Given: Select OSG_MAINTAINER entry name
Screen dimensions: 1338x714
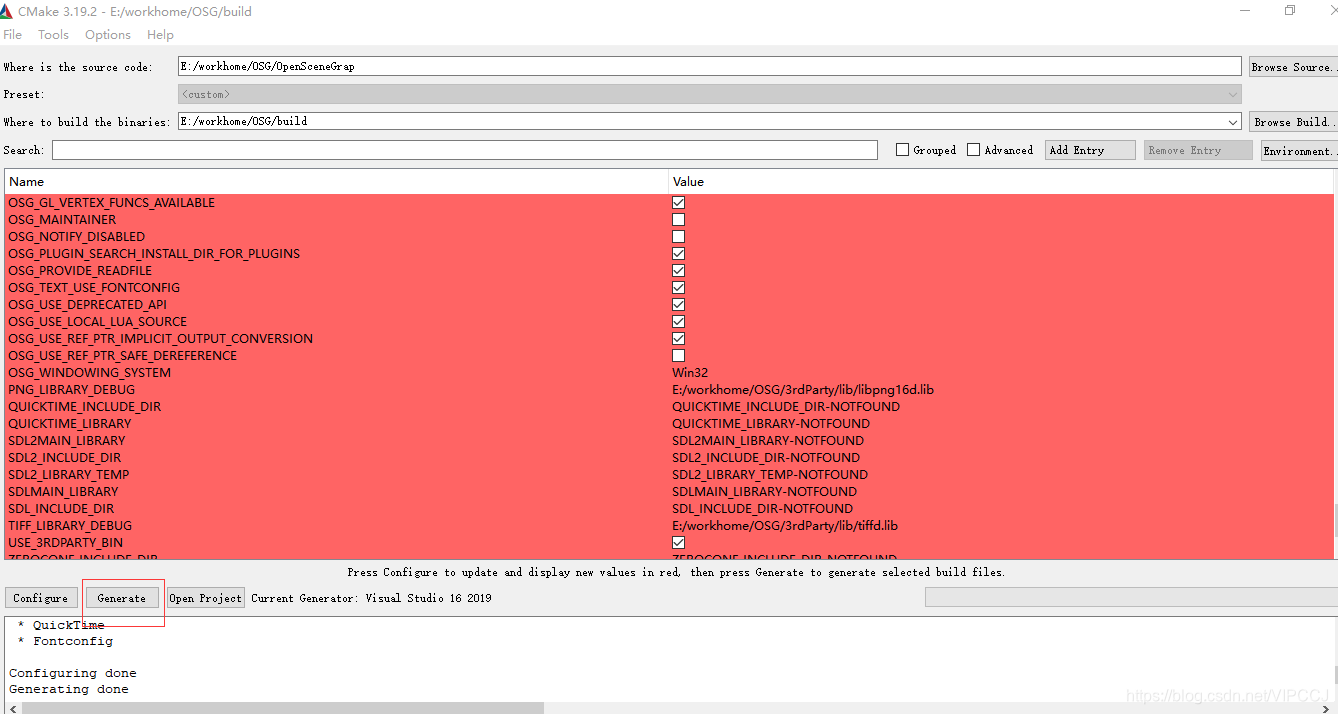Looking at the screenshot, I should (62, 220).
